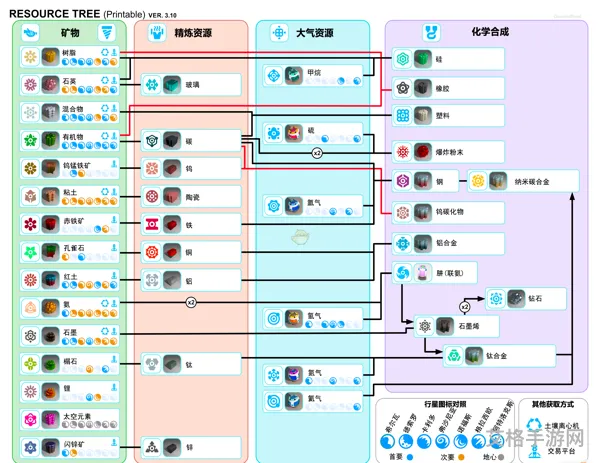The image size is (600, 463).
Task: Click the 钨锰铁矿 symbol icon
Action: pyautogui.click(x=30, y=168)
